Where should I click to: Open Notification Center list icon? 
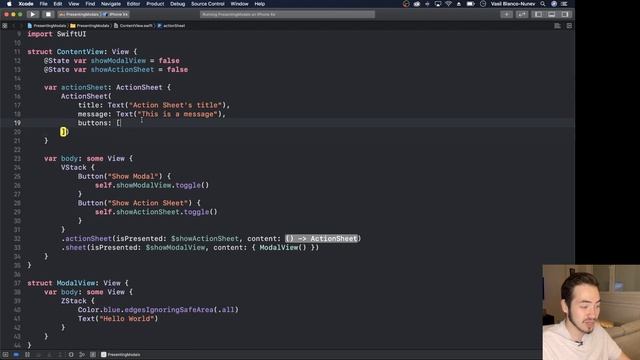tap(564, 4)
